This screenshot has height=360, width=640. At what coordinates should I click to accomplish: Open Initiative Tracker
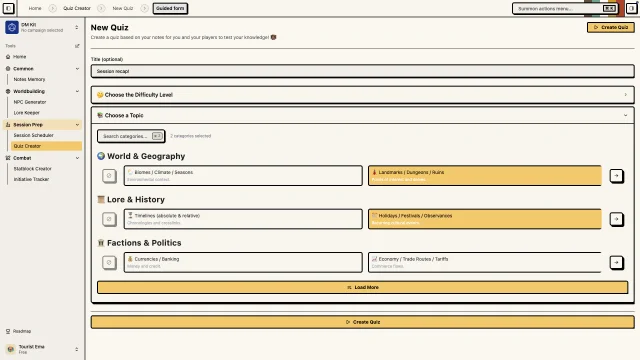point(31,179)
